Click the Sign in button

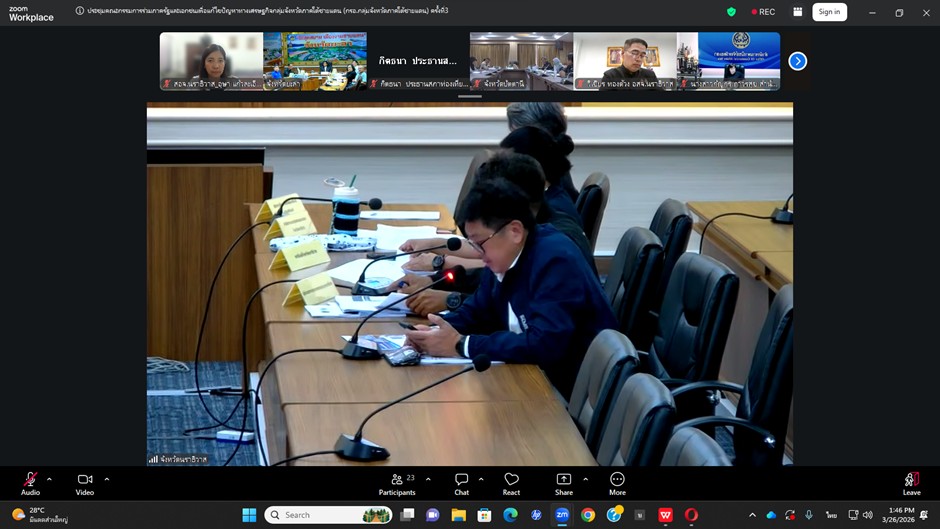click(829, 12)
